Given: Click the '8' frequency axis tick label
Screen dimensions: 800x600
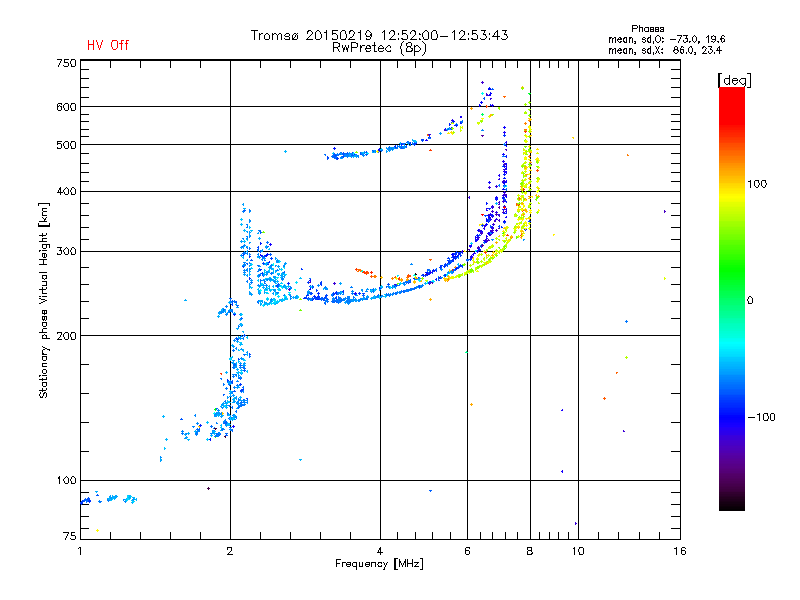Looking at the screenshot, I should coord(530,551).
